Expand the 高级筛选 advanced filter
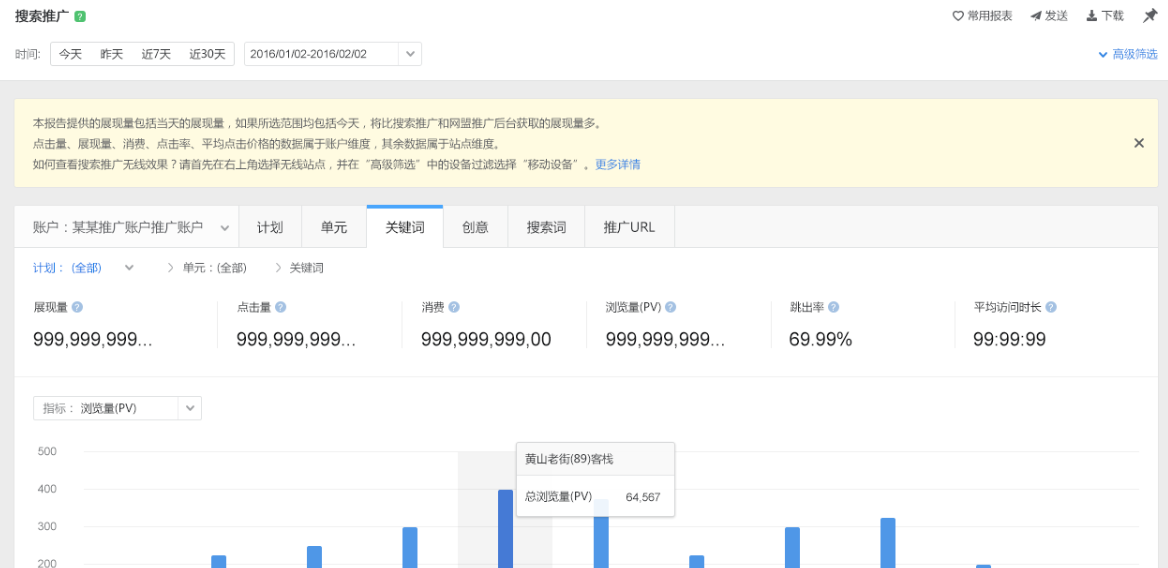The height and width of the screenshot is (568, 1168). [x=1128, y=54]
